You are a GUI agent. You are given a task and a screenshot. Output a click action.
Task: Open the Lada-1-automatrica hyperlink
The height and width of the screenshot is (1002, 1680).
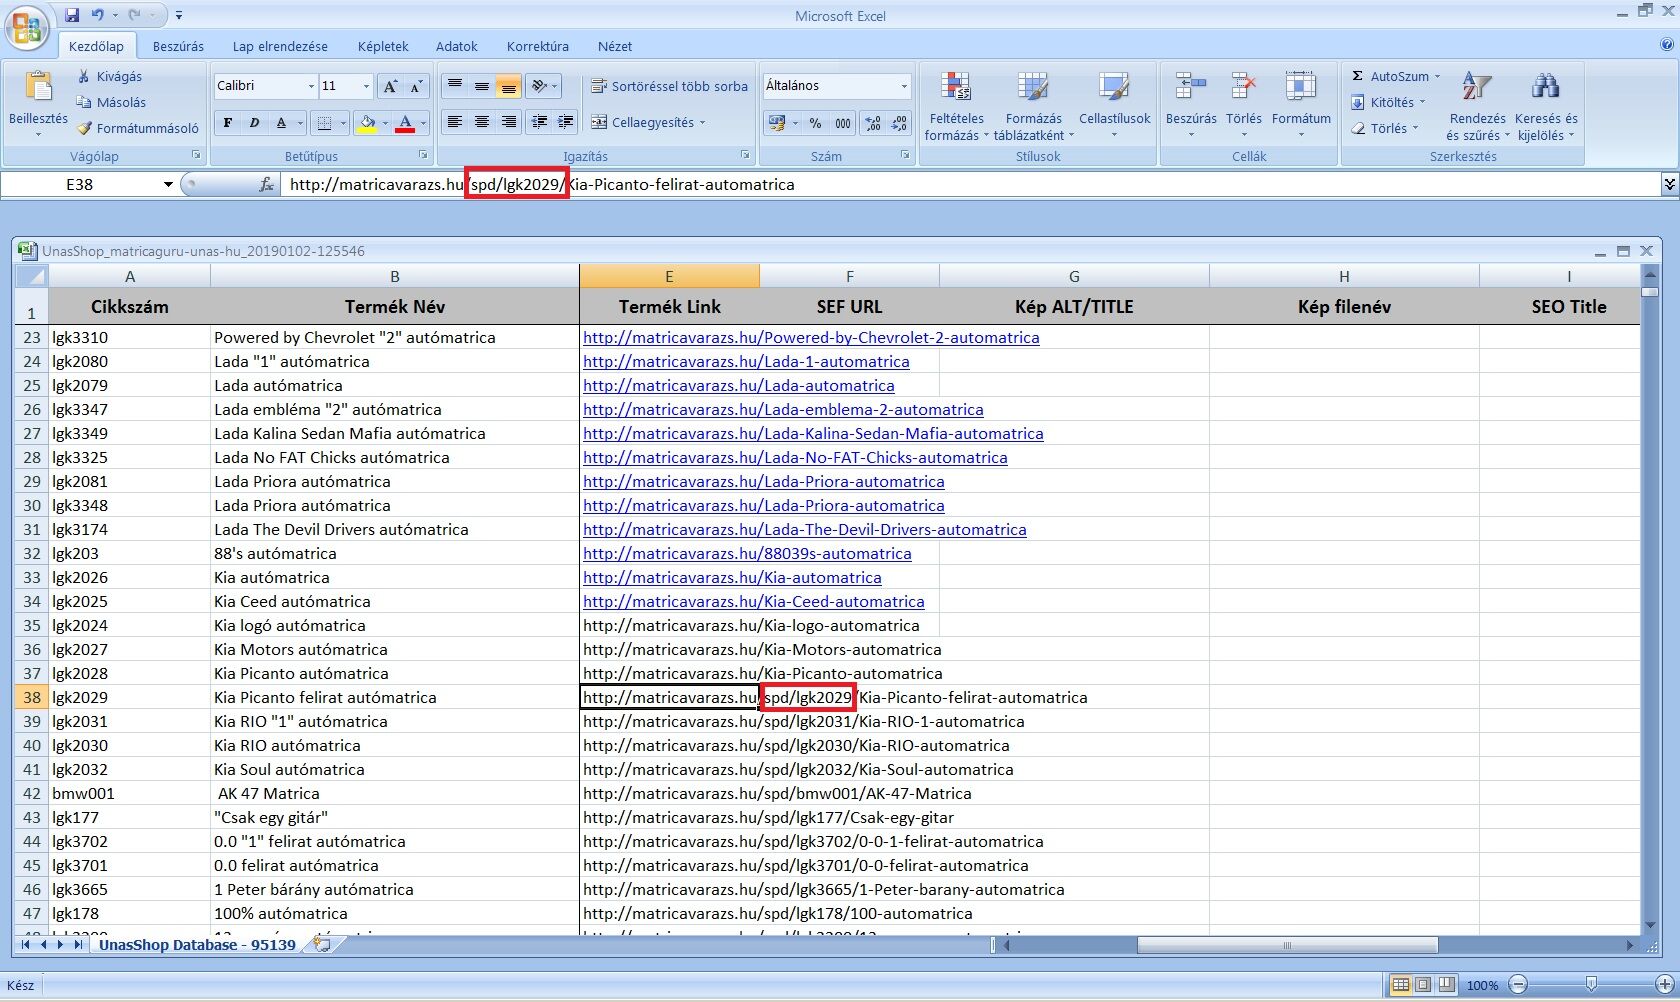(x=746, y=361)
